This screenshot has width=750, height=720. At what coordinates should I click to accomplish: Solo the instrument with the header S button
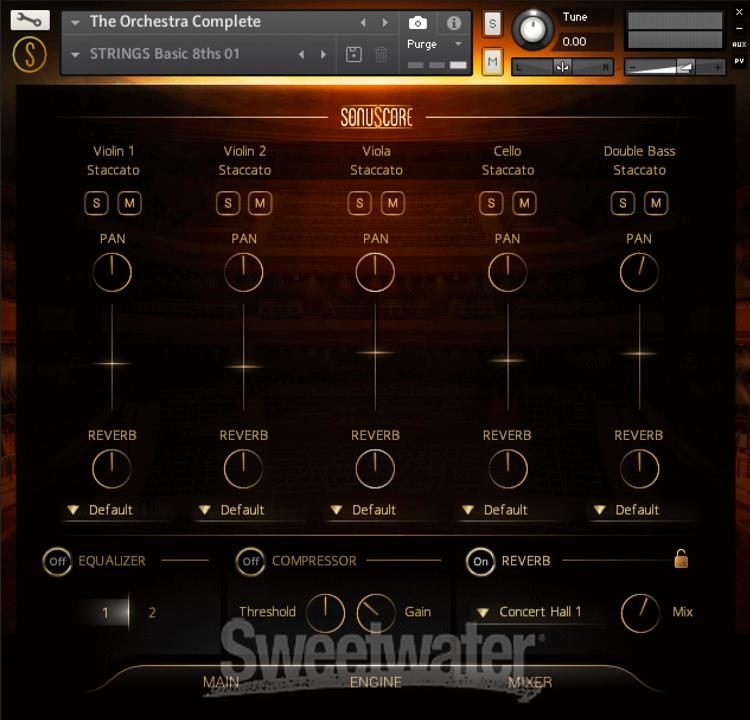492,23
